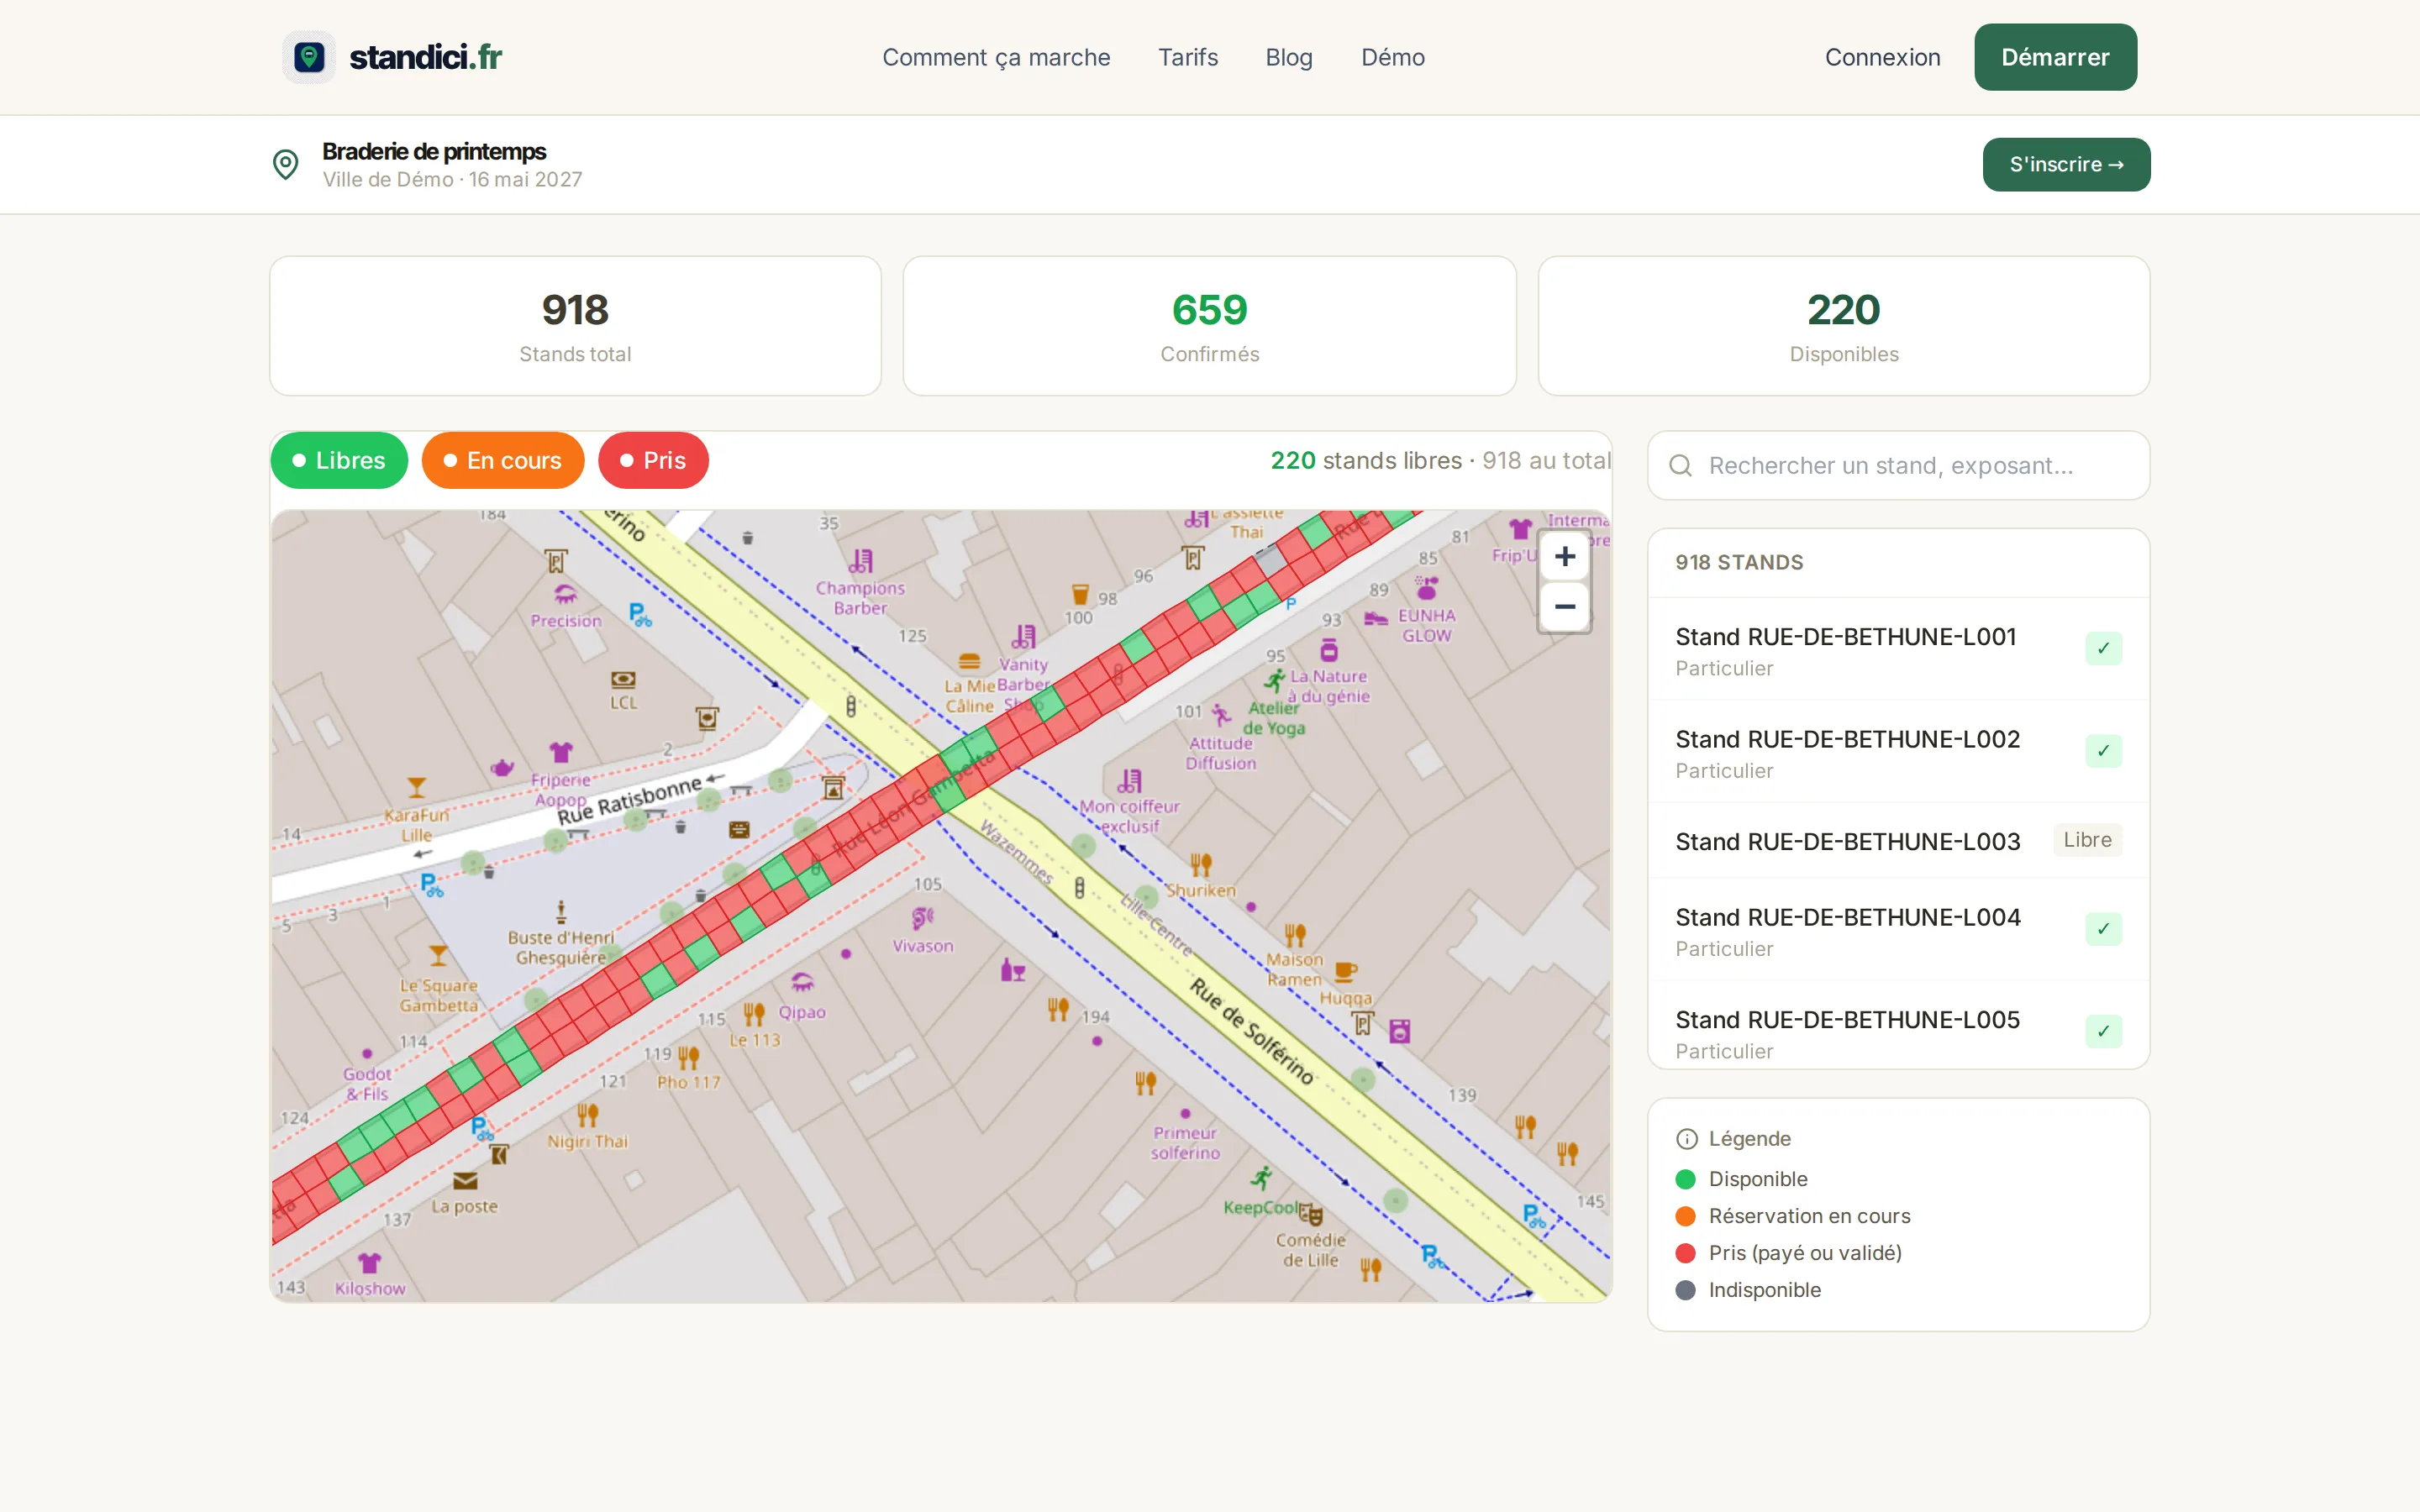
Task: Click the KeepCool fitness icon on the map
Action: coord(1262,1178)
